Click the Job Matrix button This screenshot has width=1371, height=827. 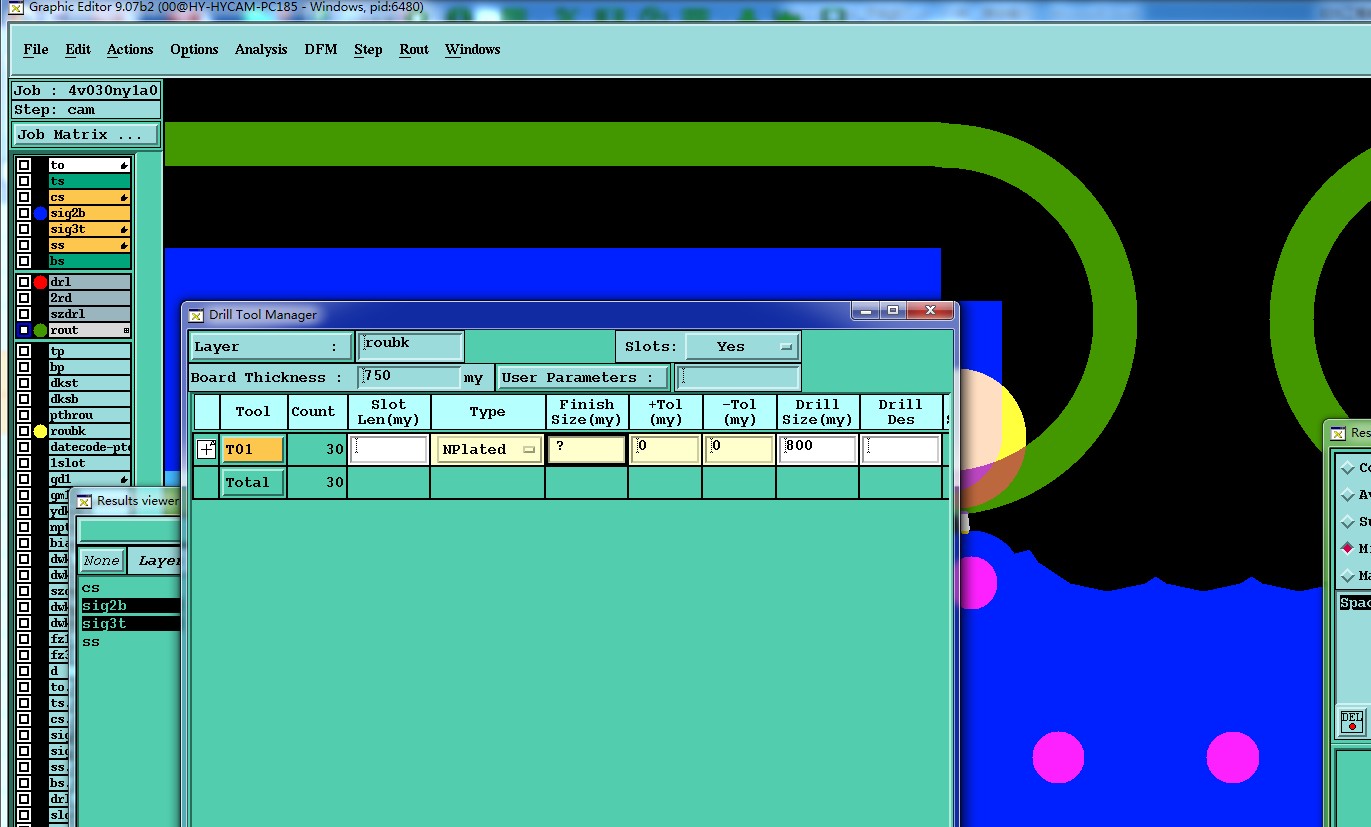pyautogui.click(x=86, y=134)
